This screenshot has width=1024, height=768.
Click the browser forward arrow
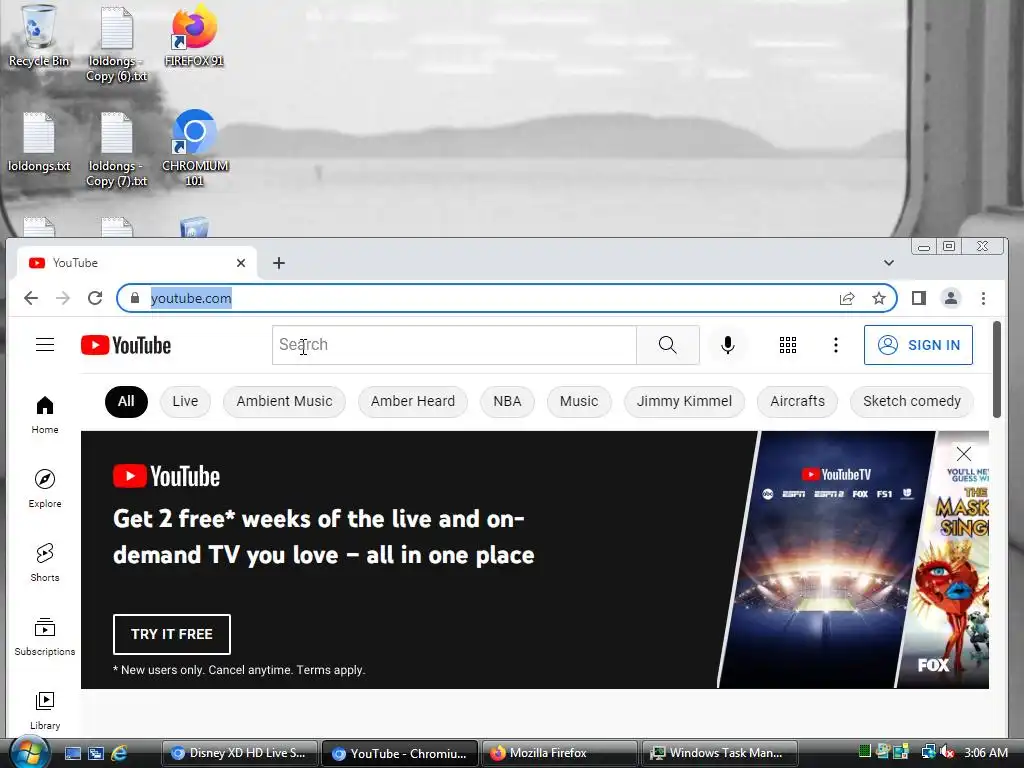pos(63,298)
